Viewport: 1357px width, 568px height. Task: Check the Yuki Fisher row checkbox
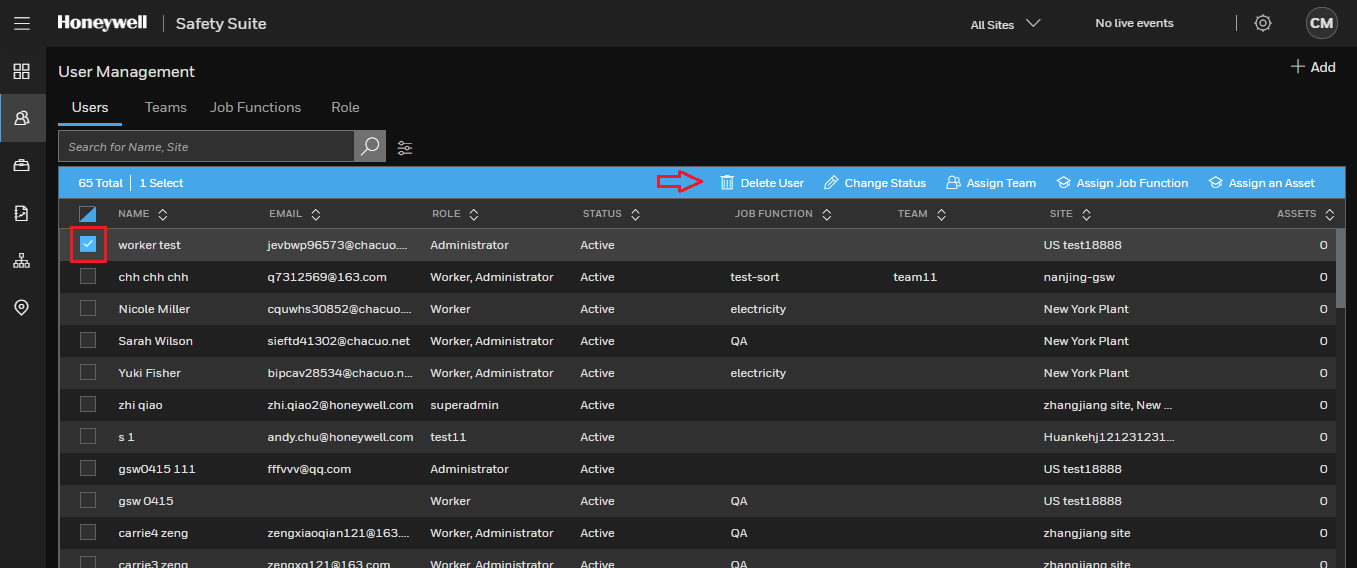click(x=88, y=372)
